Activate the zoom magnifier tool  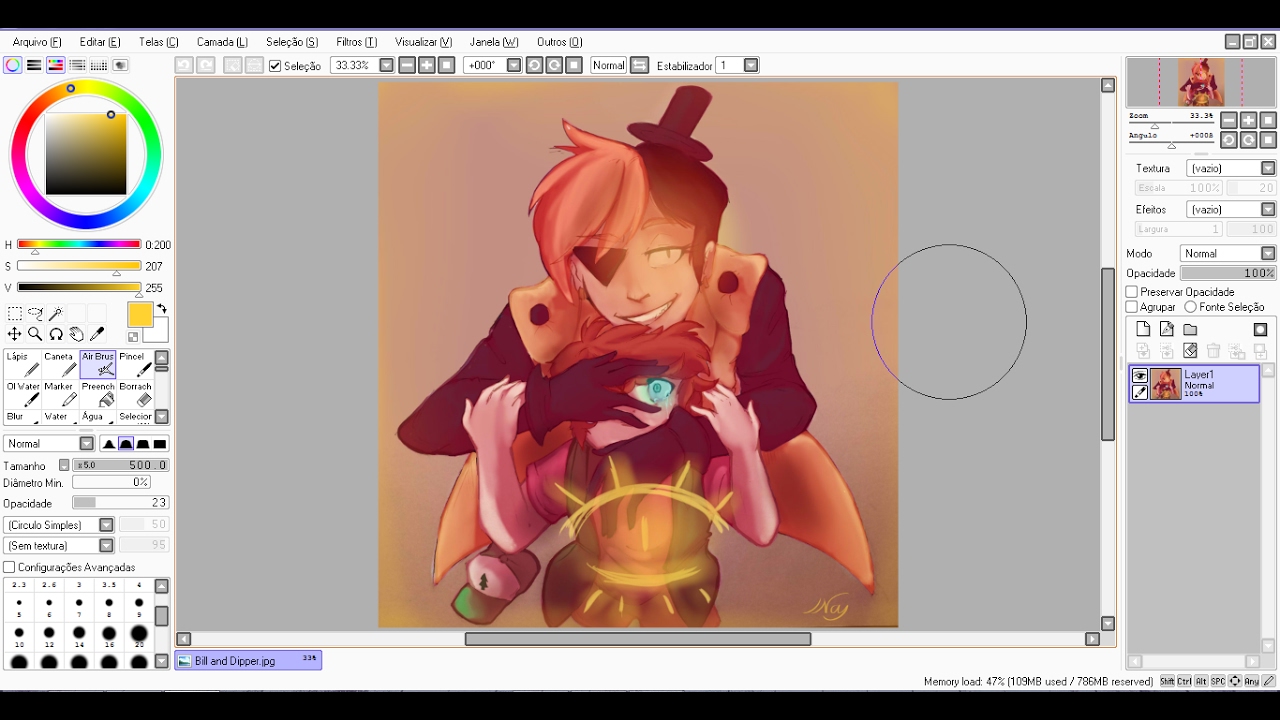pos(35,334)
